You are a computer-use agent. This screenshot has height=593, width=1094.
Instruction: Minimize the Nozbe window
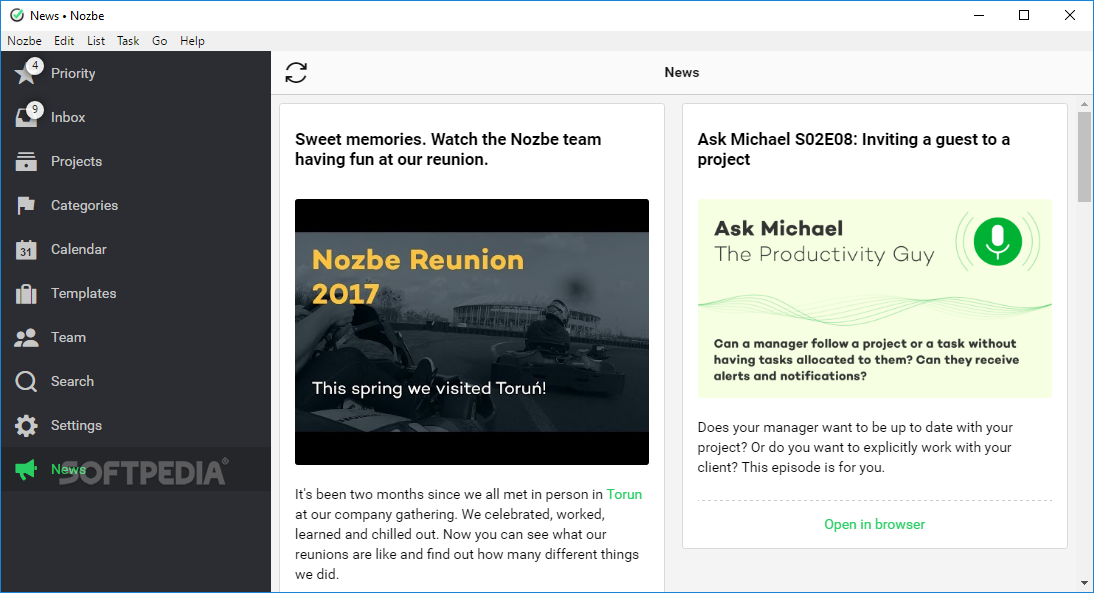pyautogui.click(x=979, y=15)
